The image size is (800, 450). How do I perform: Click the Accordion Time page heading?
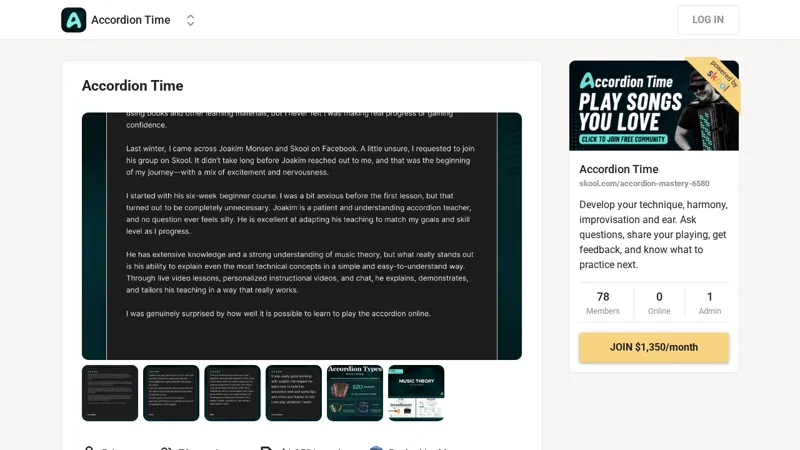coord(133,86)
